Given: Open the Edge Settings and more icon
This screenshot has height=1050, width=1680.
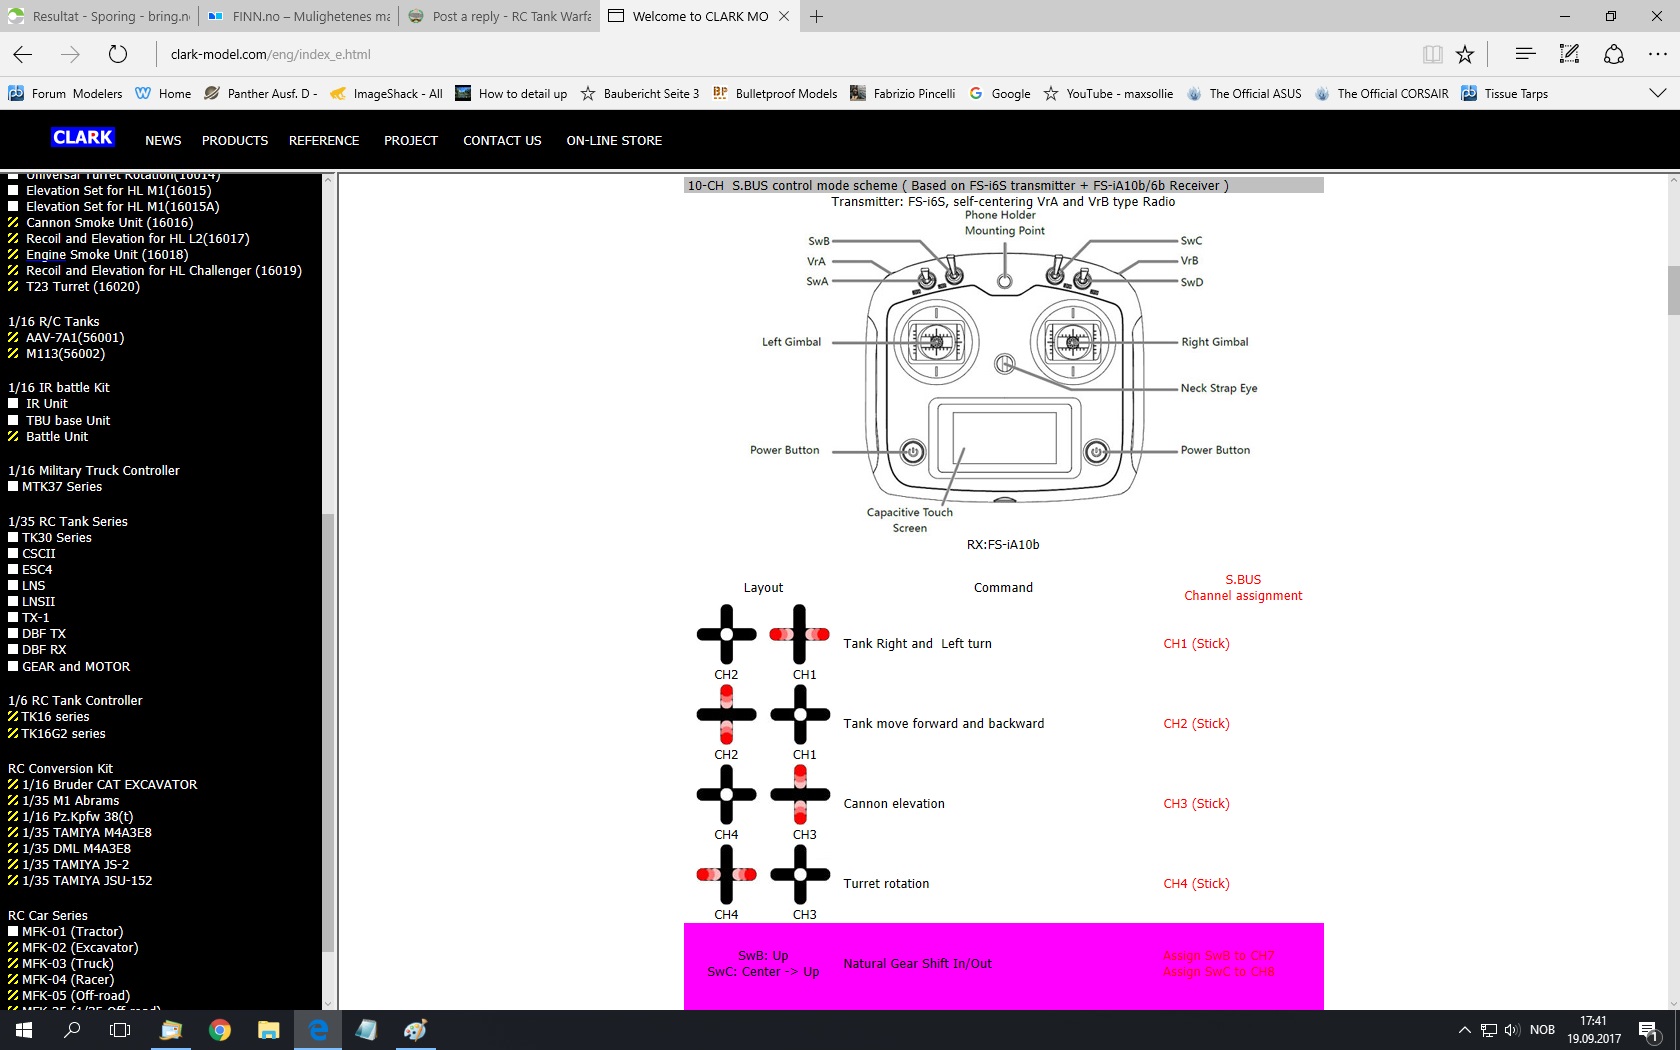Looking at the screenshot, I should click(1657, 54).
